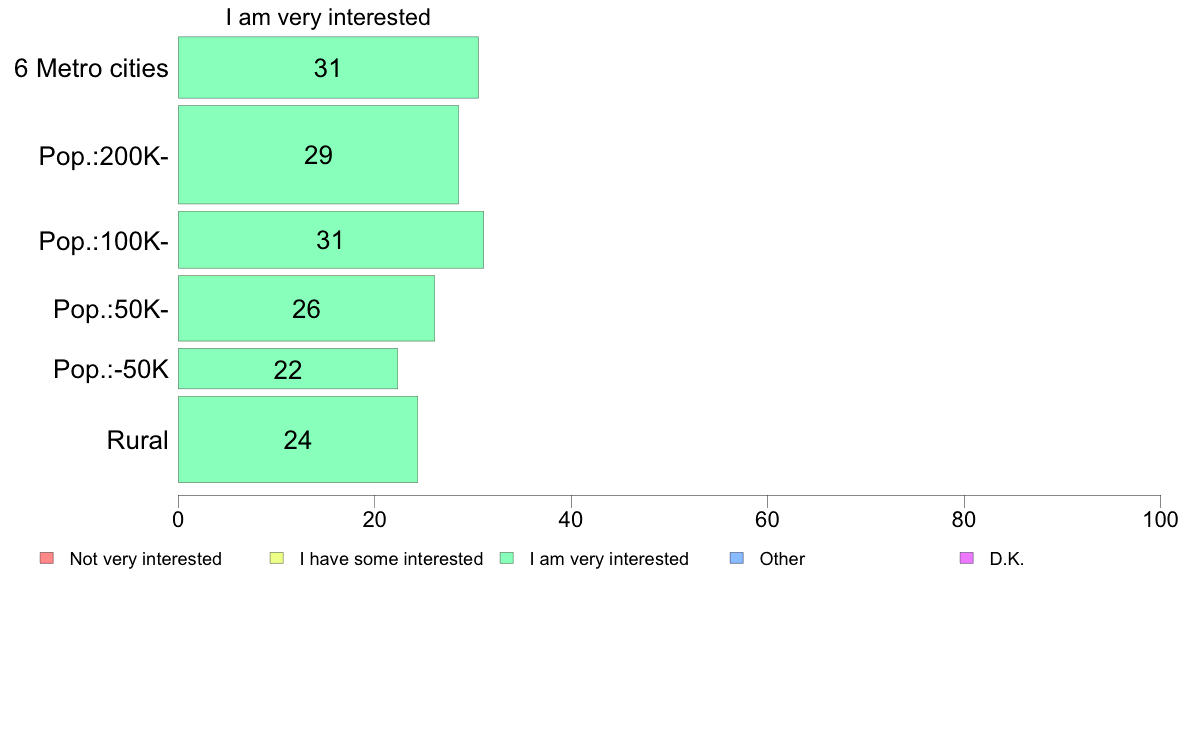
Task: Select the Pop.:100K- bar showing 31
Action: point(330,240)
